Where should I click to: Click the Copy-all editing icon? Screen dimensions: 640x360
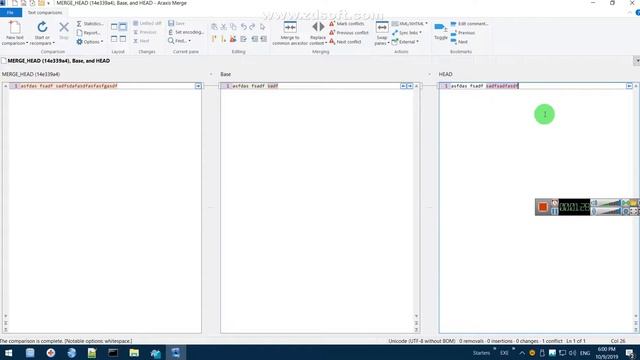[214, 27]
